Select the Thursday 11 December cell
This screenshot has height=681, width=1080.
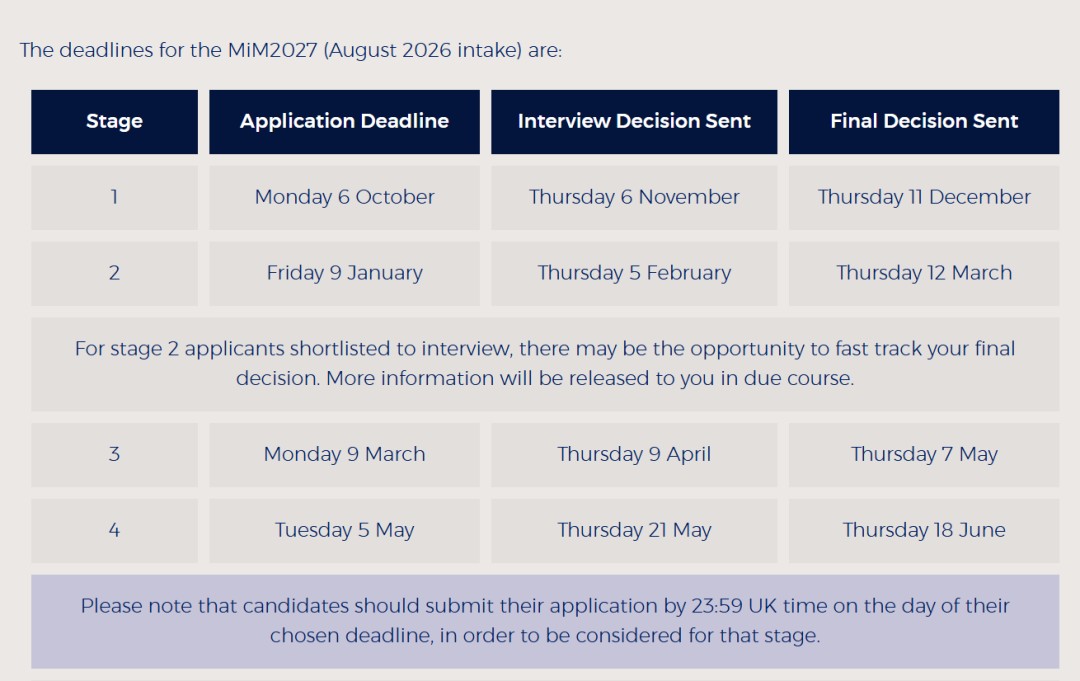(x=924, y=197)
